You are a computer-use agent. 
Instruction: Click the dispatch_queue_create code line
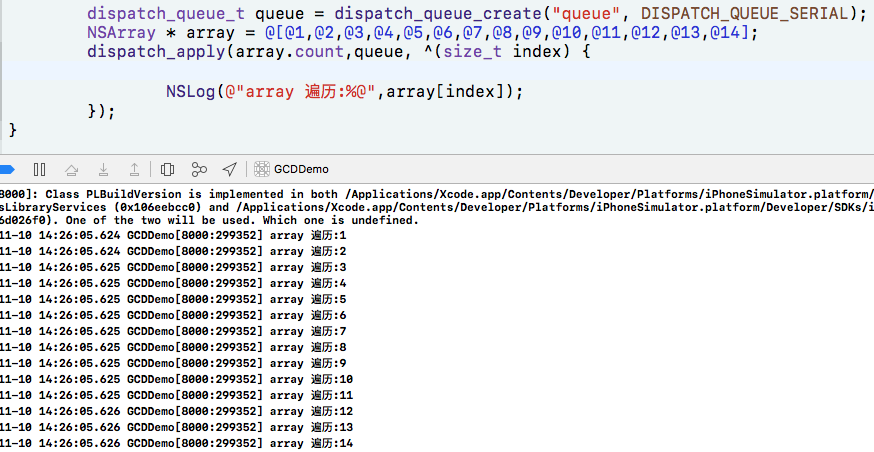coord(477,13)
